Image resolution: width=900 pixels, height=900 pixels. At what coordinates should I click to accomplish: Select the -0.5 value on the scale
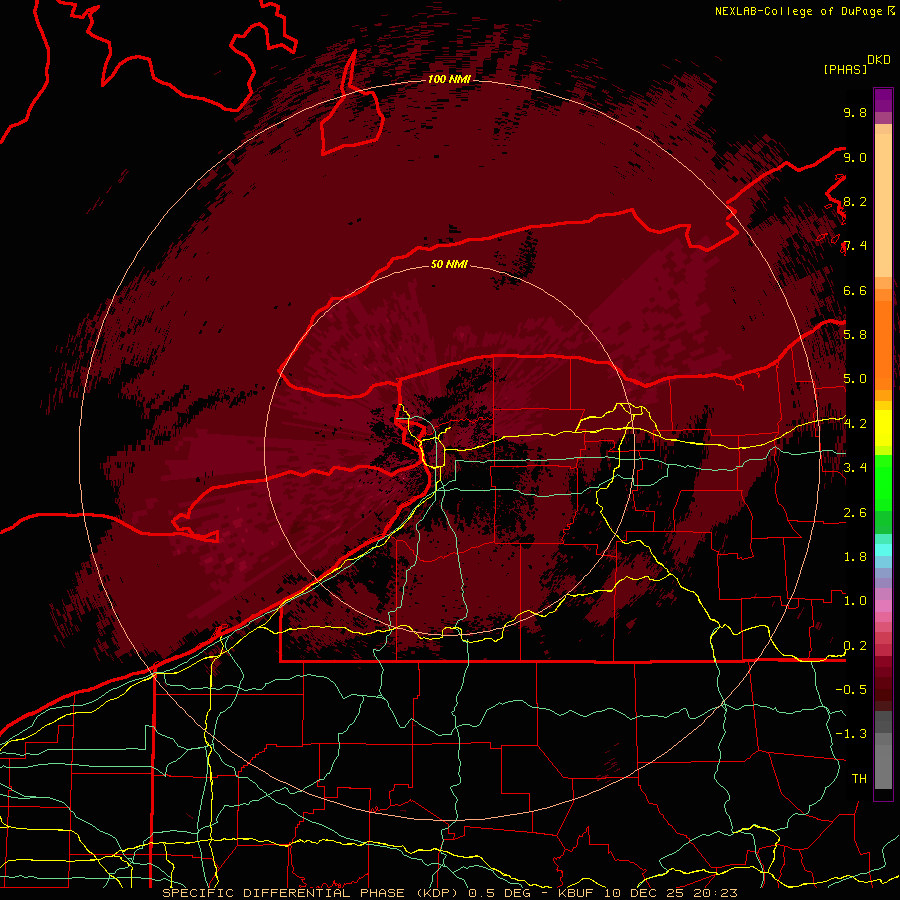(x=851, y=689)
